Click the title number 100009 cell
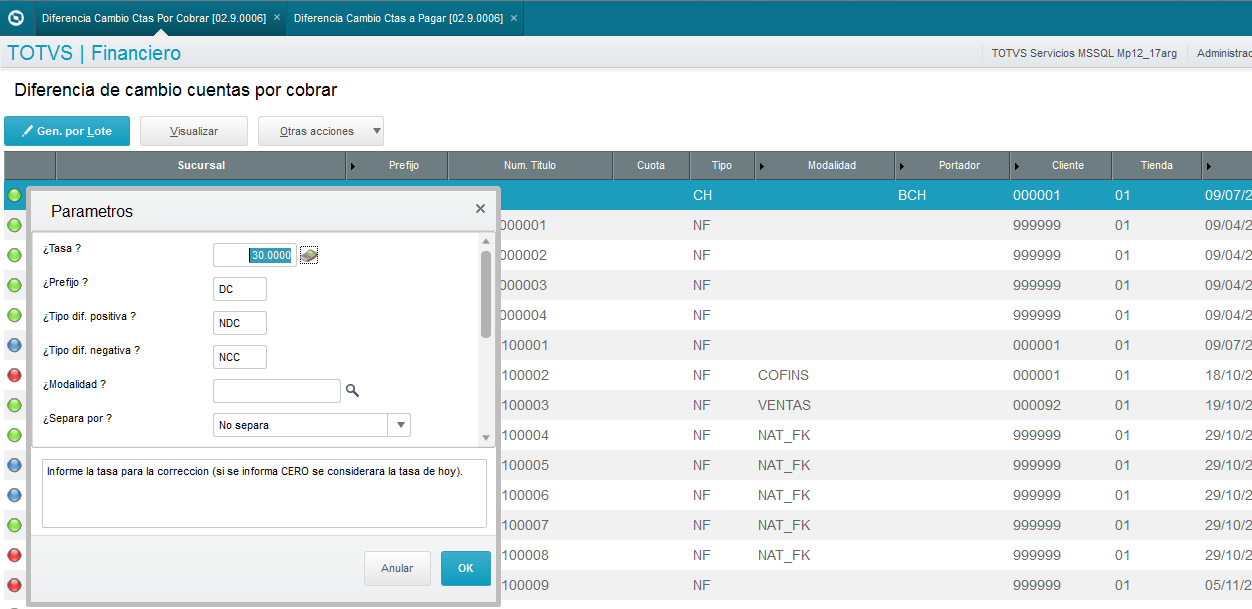1252x609 pixels. (525, 585)
